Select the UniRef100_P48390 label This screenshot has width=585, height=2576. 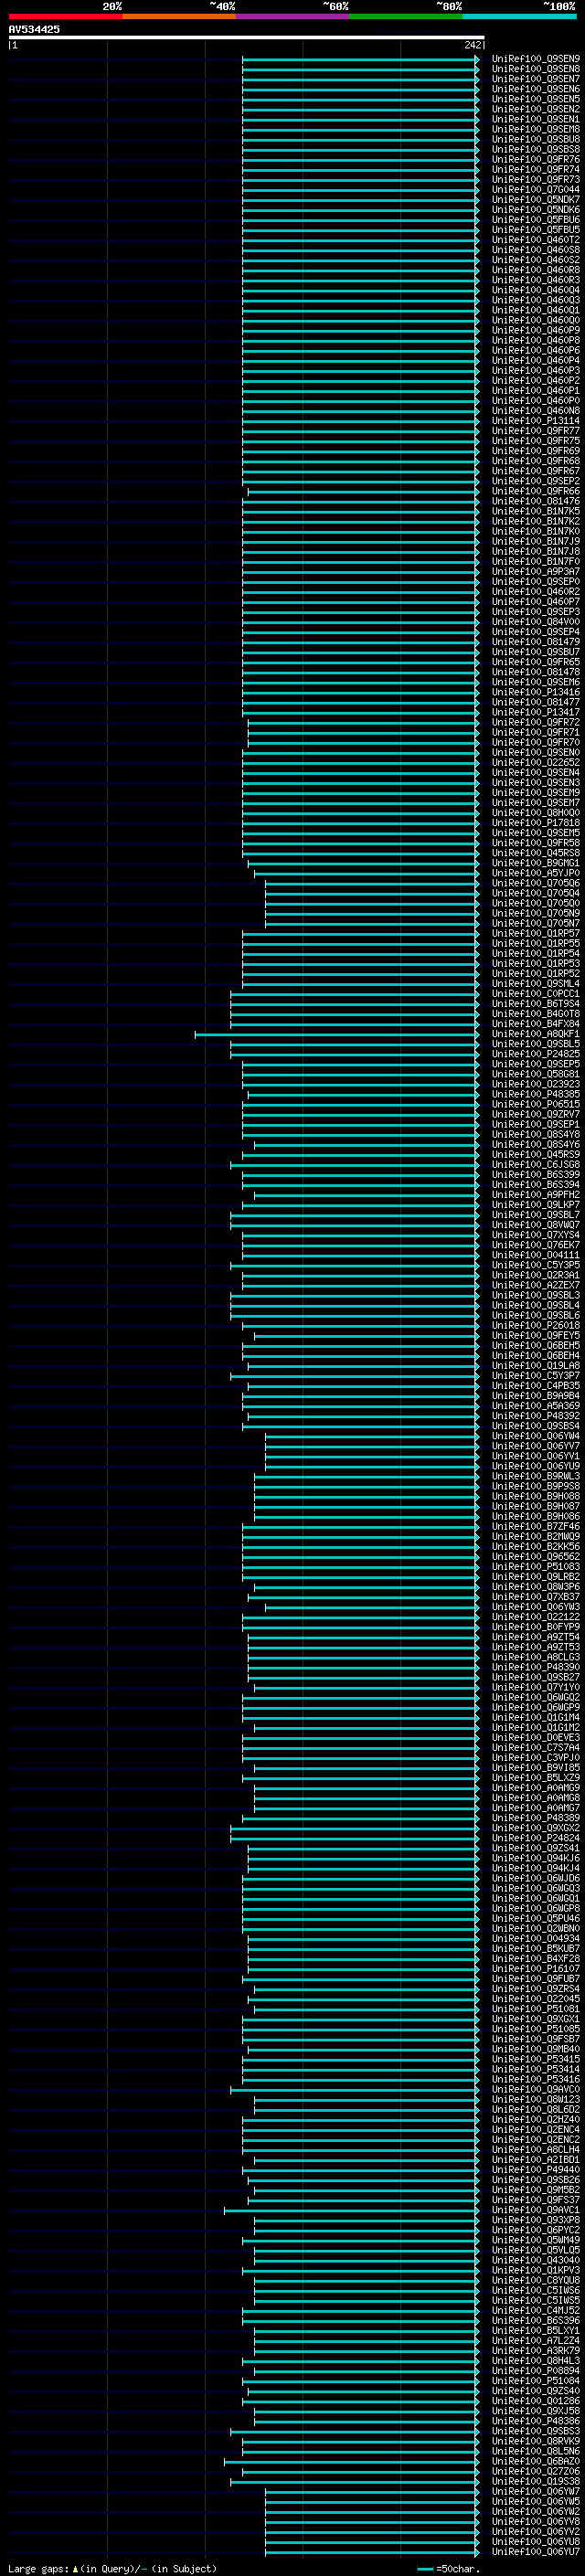pyautogui.click(x=536, y=1667)
